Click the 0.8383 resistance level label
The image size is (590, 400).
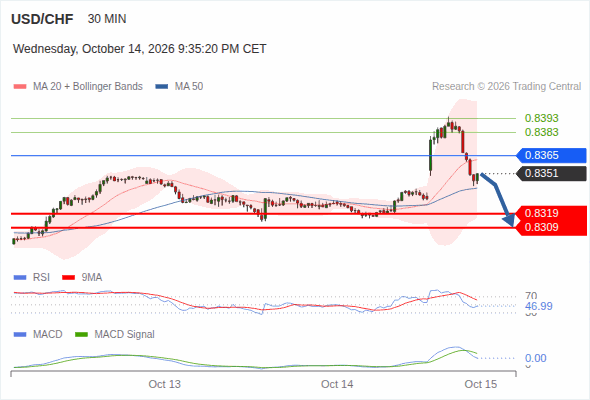tap(541, 132)
